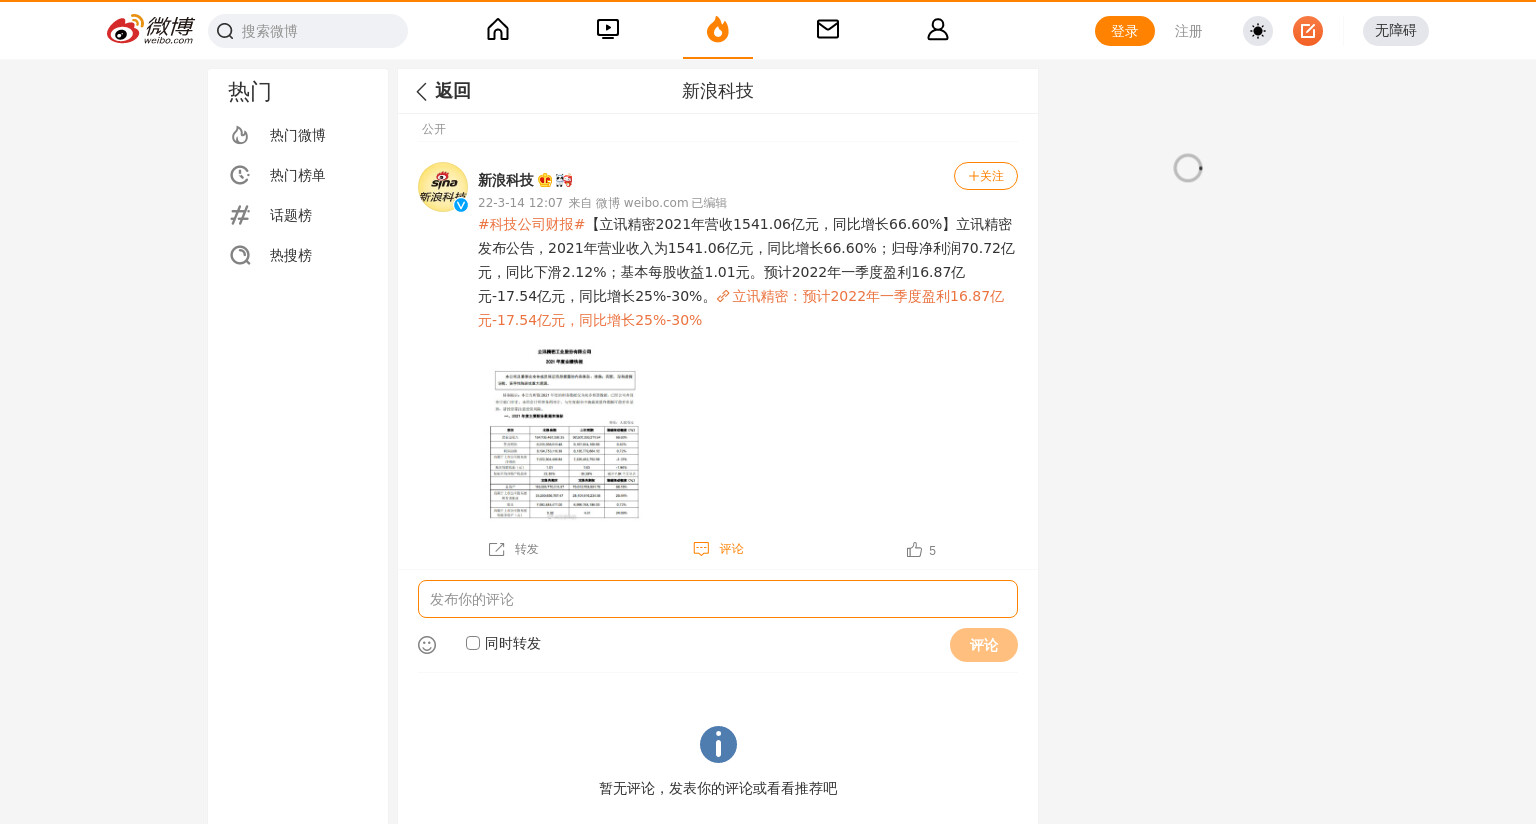1536x824 pixels.
Task: Click the flame icon beside 热门微博
Action: [x=240, y=135]
